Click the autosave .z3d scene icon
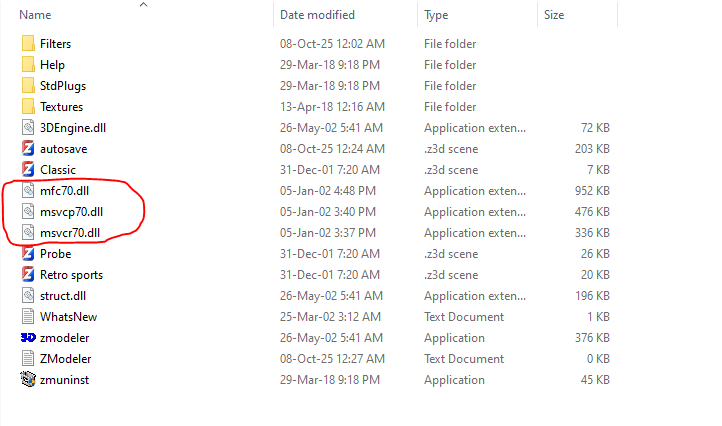This screenshot has height=426, width=722. pos(28,149)
